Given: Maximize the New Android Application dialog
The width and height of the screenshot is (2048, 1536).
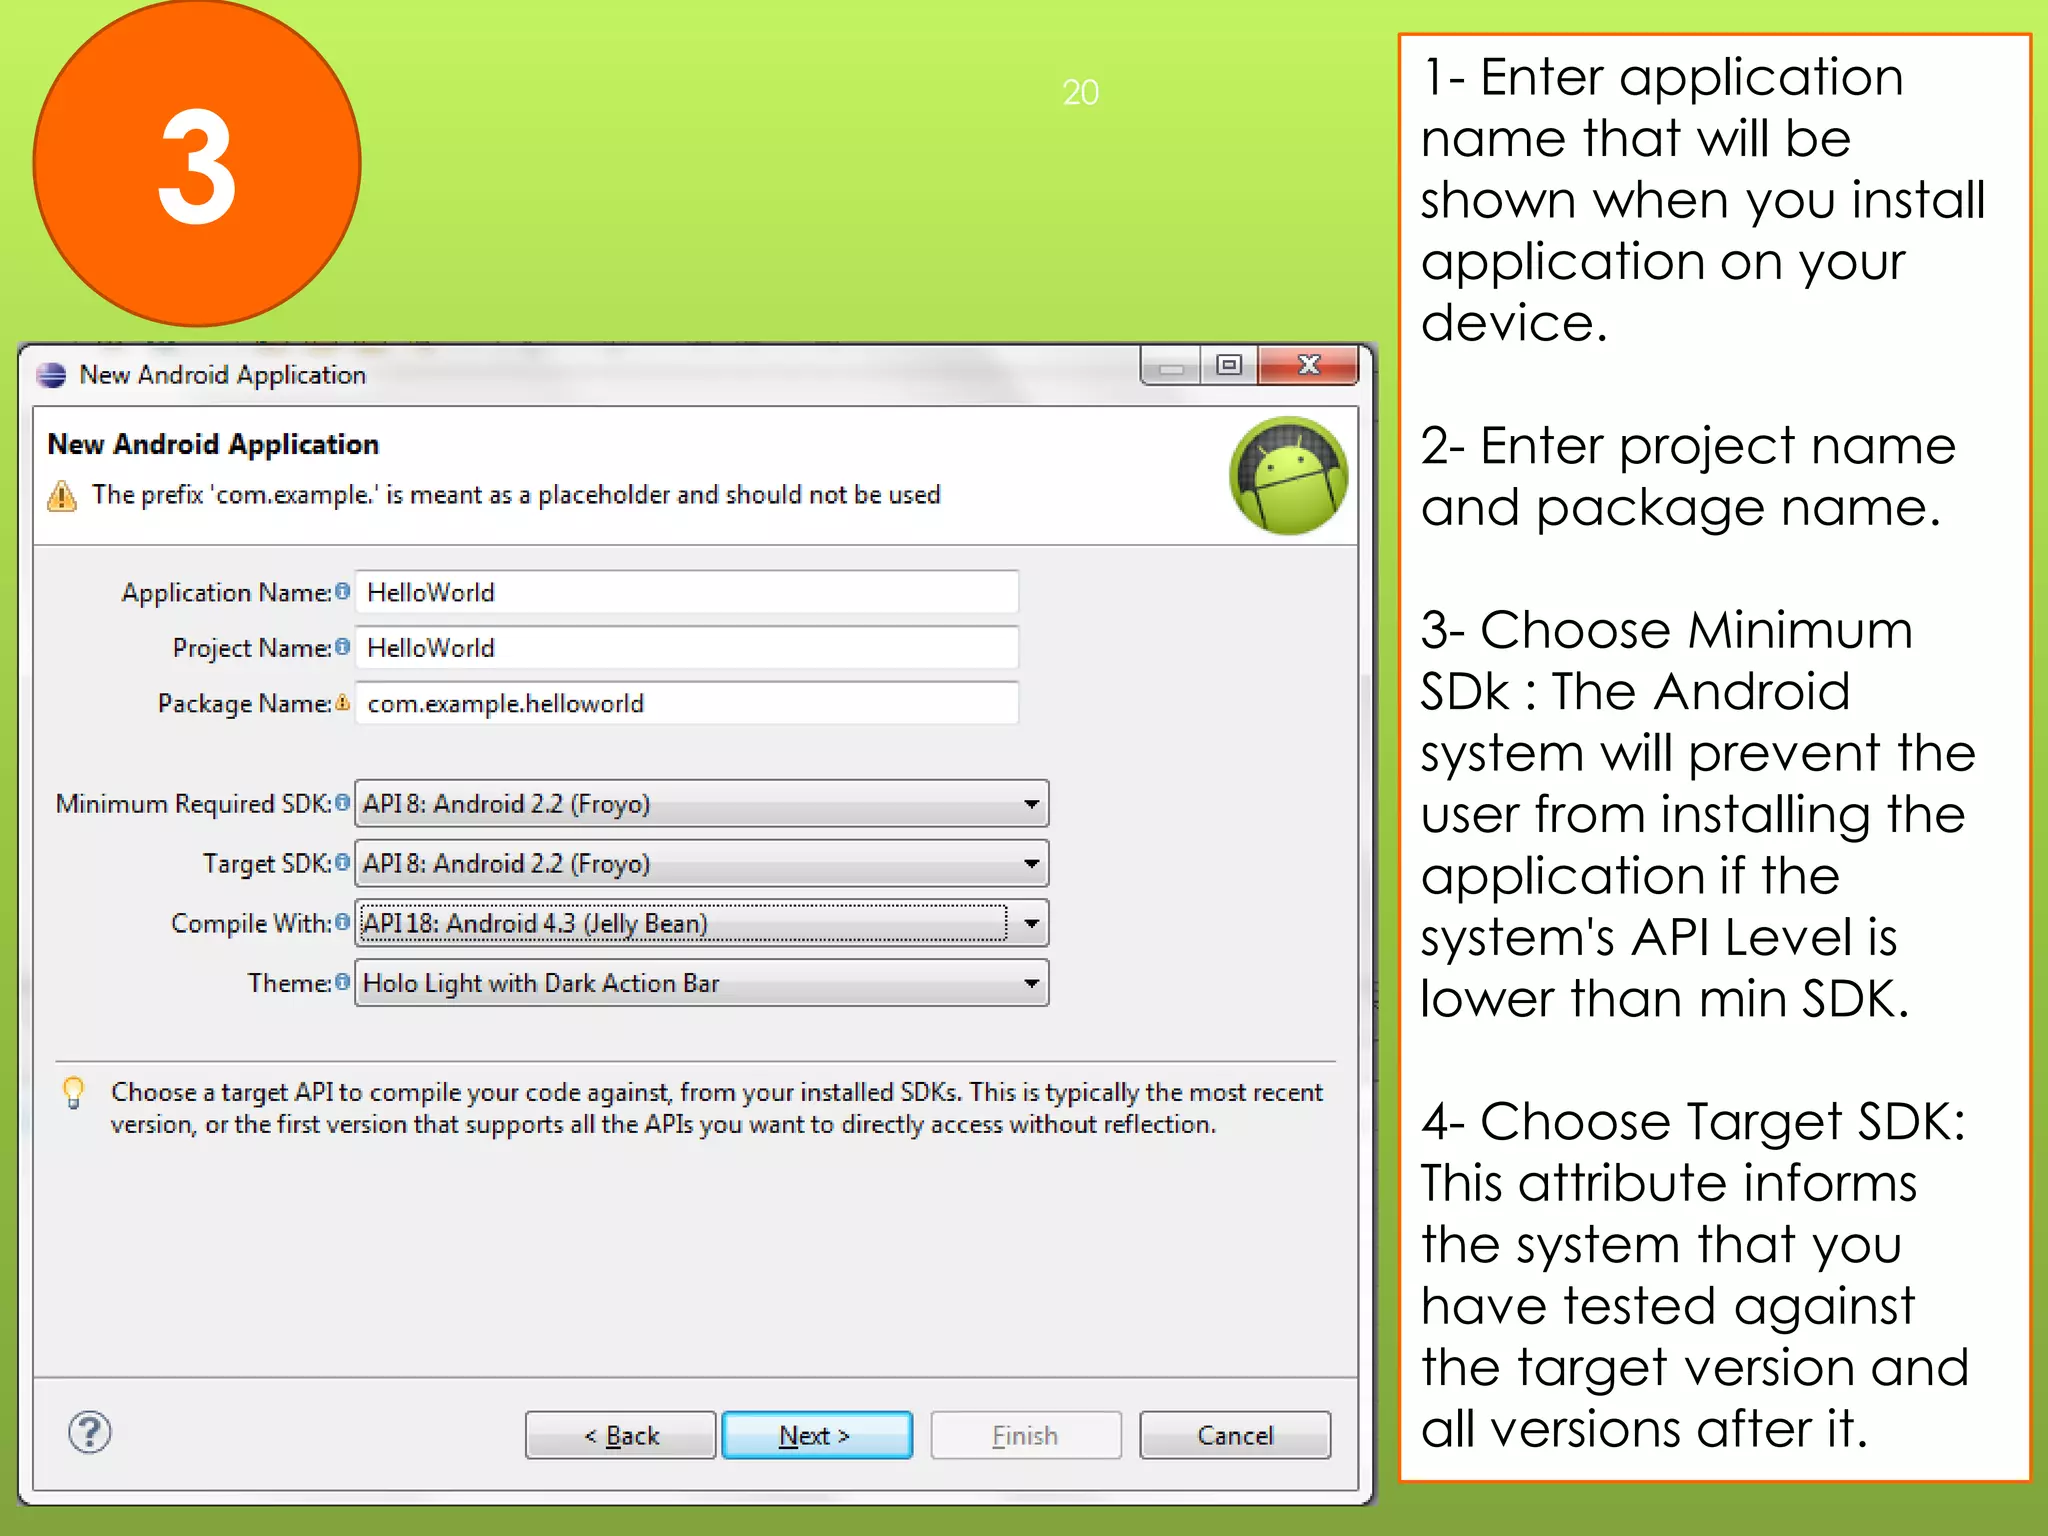Looking at the screenshot, I should point(1229,365).
